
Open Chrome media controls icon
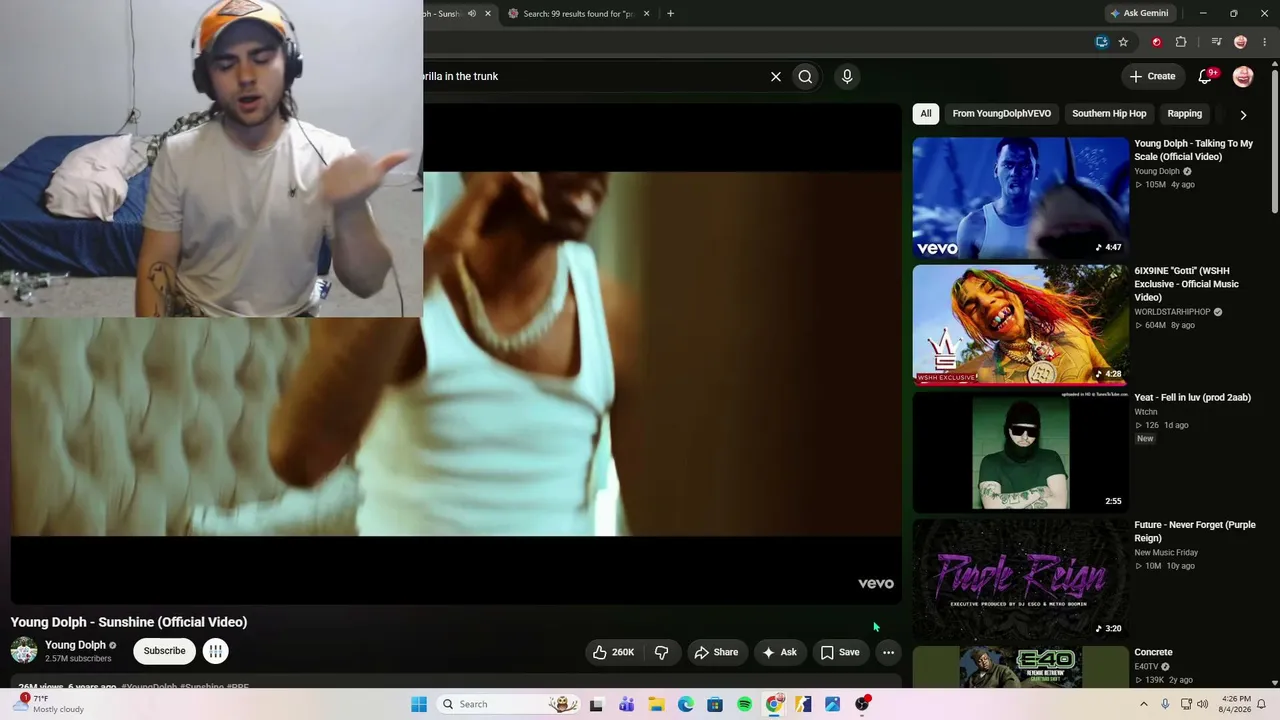click(1216, 42)
